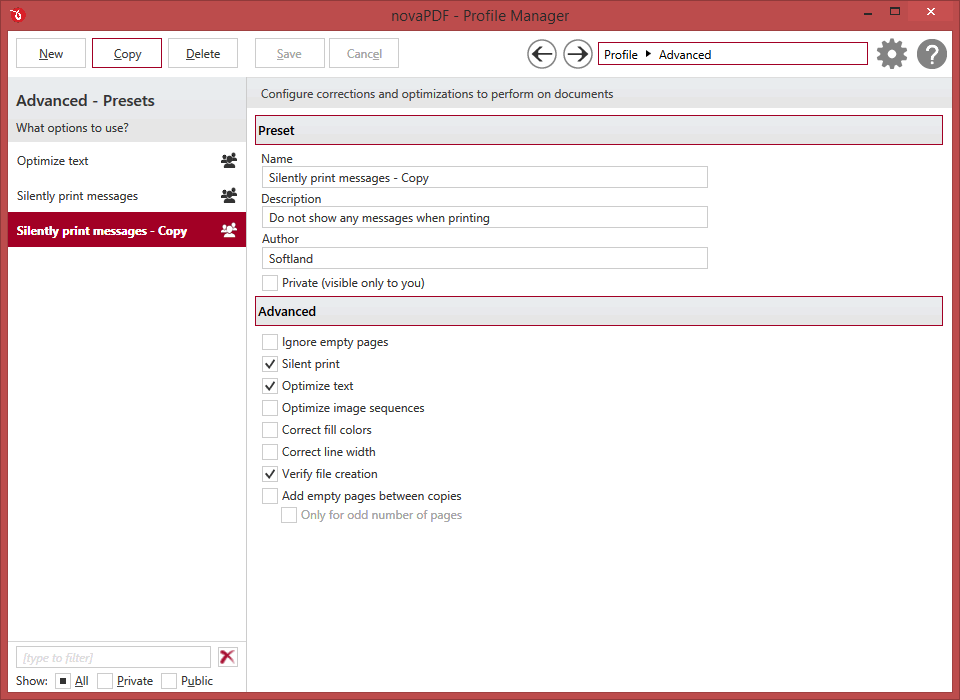The height and width of the screenshot is (700, 960).
Task: Enable Add empty pages between copies
Action: (270, 496)
